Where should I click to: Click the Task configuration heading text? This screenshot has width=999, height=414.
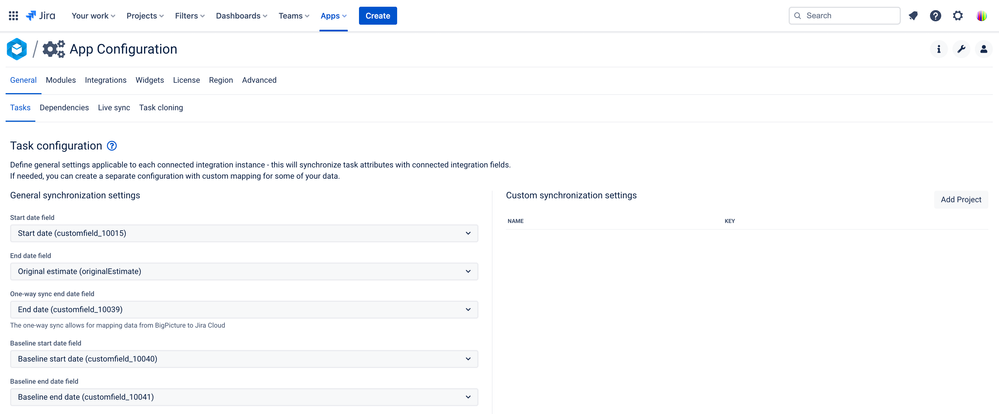[56, 146]
